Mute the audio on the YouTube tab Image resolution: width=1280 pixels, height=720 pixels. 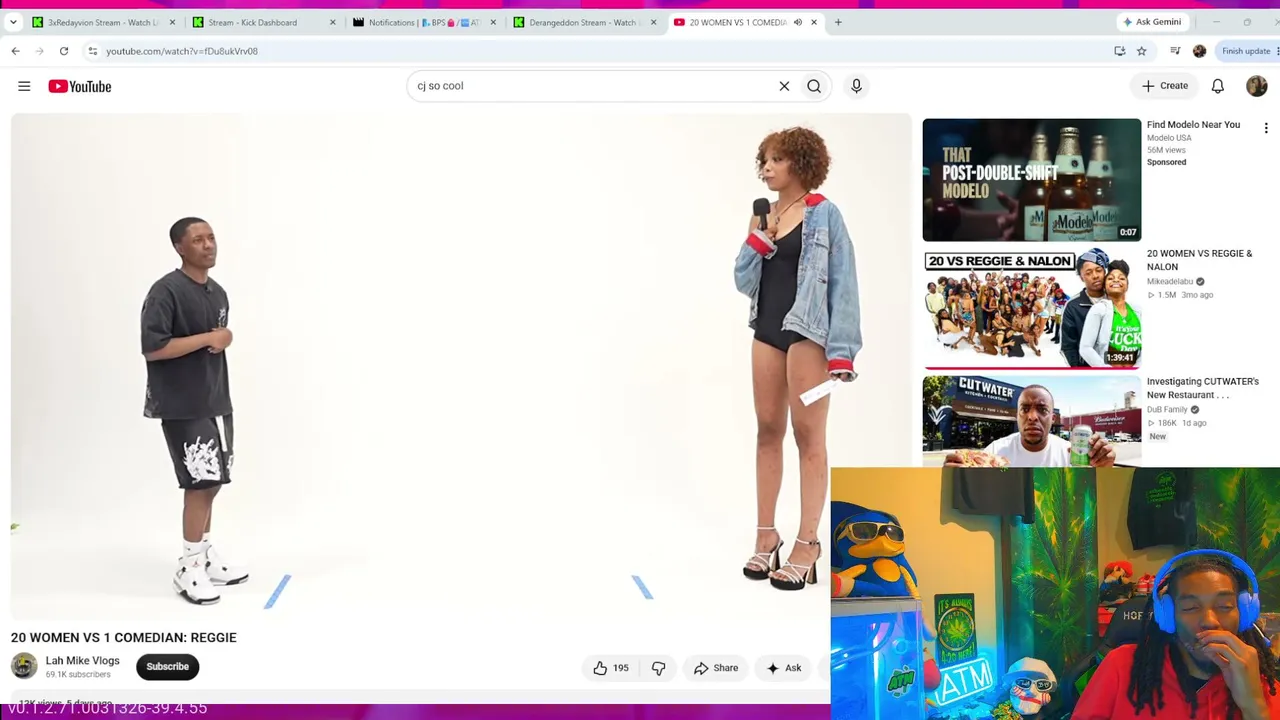point(798,22)
